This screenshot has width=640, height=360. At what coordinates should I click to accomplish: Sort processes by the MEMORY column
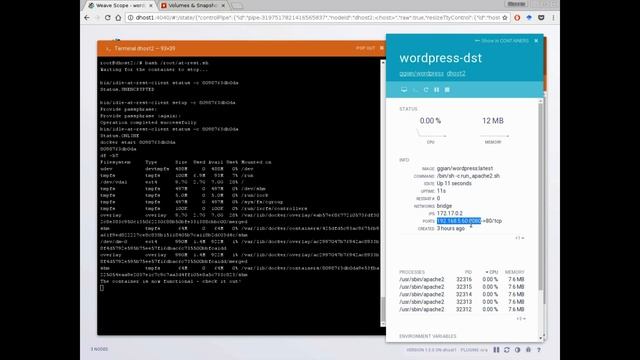click(514, 272)
